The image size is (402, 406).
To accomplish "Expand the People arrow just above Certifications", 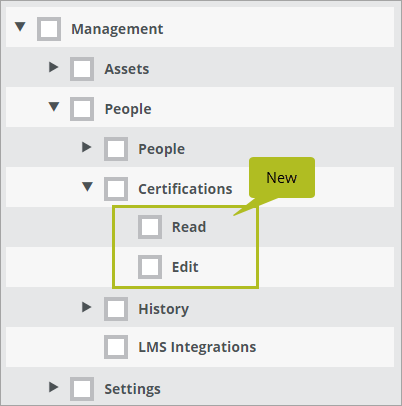I will [x=87, y=147].
